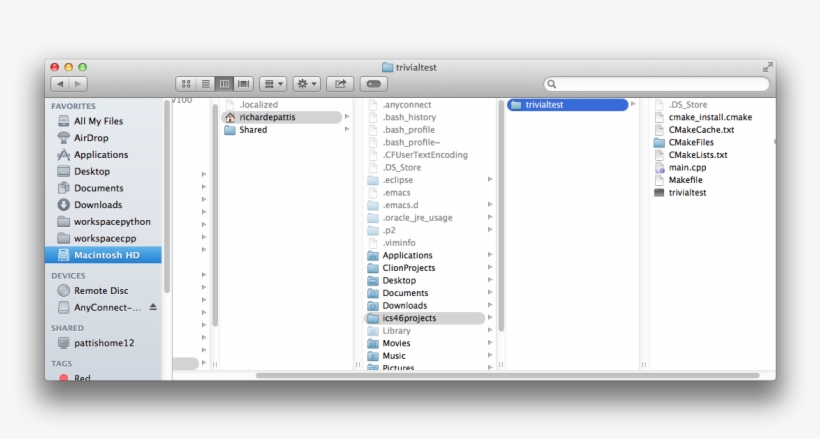Select the cmake_install.cmake file
The image size is (820, 439).
[710, 117]
